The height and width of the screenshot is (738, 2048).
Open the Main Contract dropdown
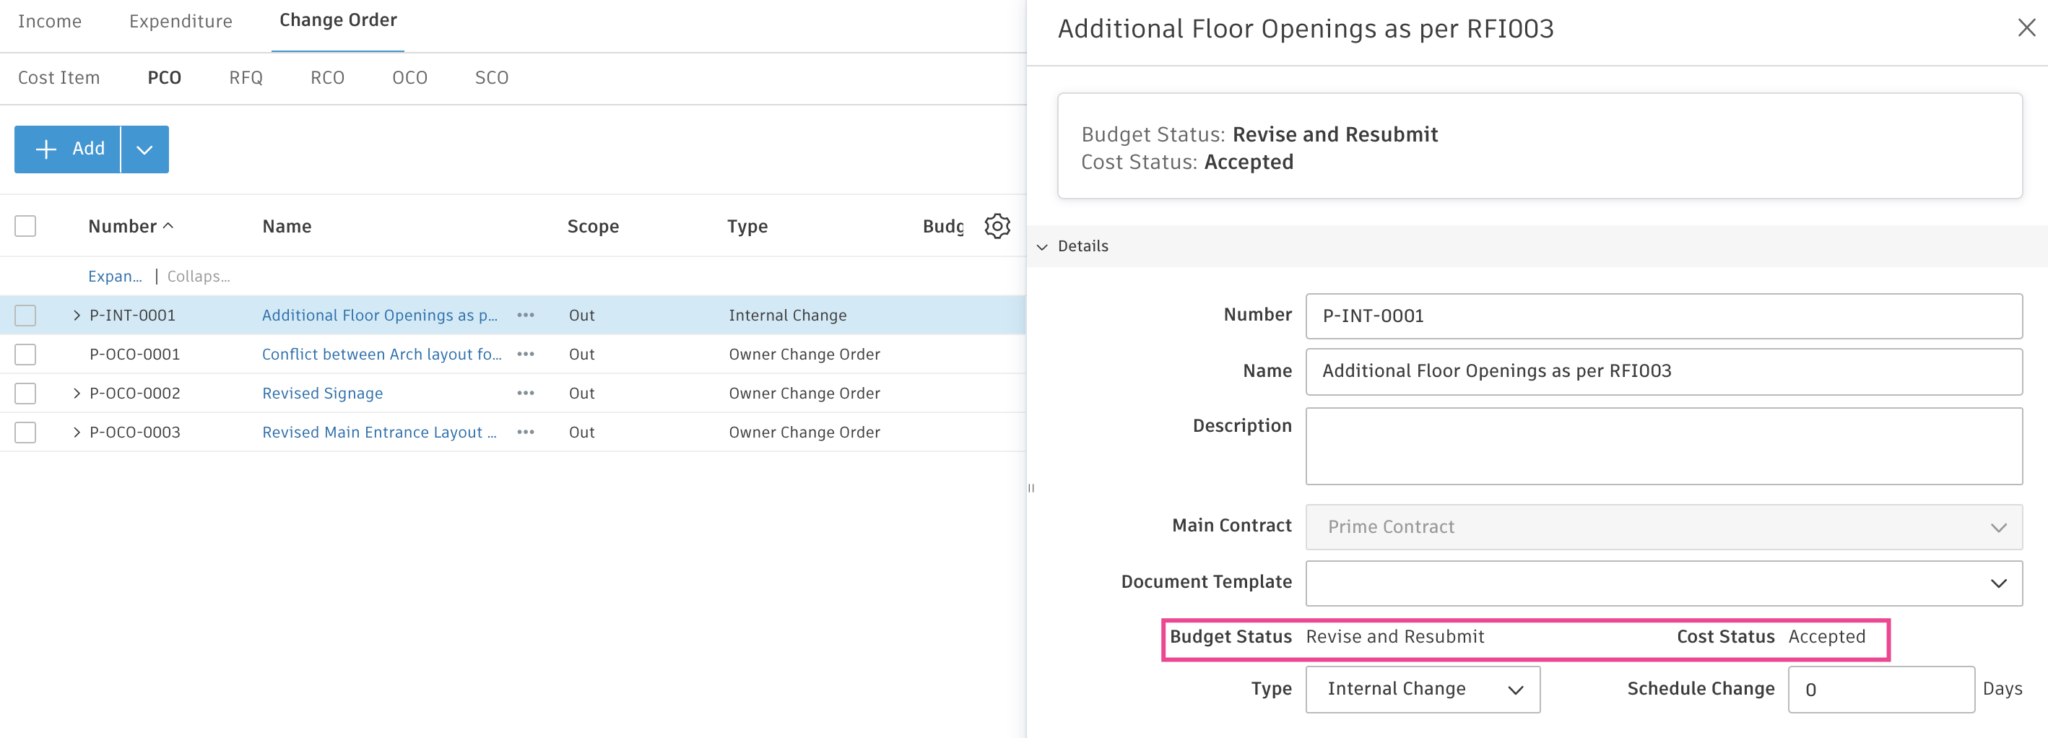1664,527
